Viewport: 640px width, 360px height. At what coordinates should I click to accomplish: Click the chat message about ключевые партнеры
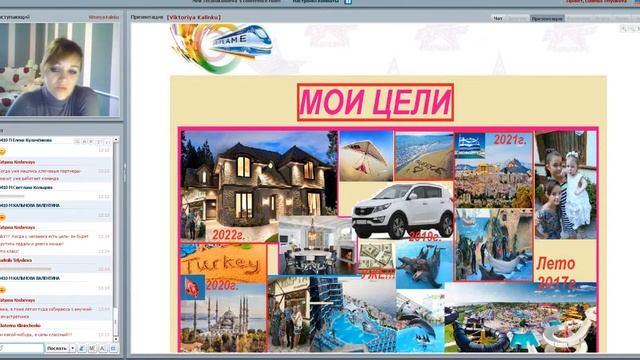point(41,175)
